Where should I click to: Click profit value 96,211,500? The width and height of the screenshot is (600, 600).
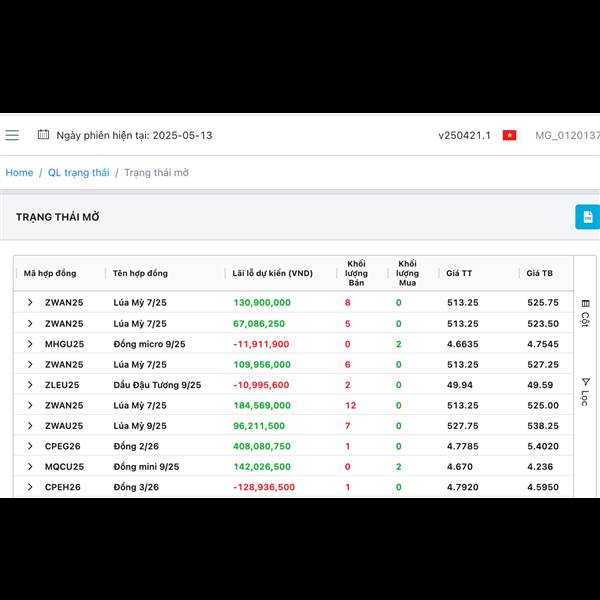pos(259,426)
